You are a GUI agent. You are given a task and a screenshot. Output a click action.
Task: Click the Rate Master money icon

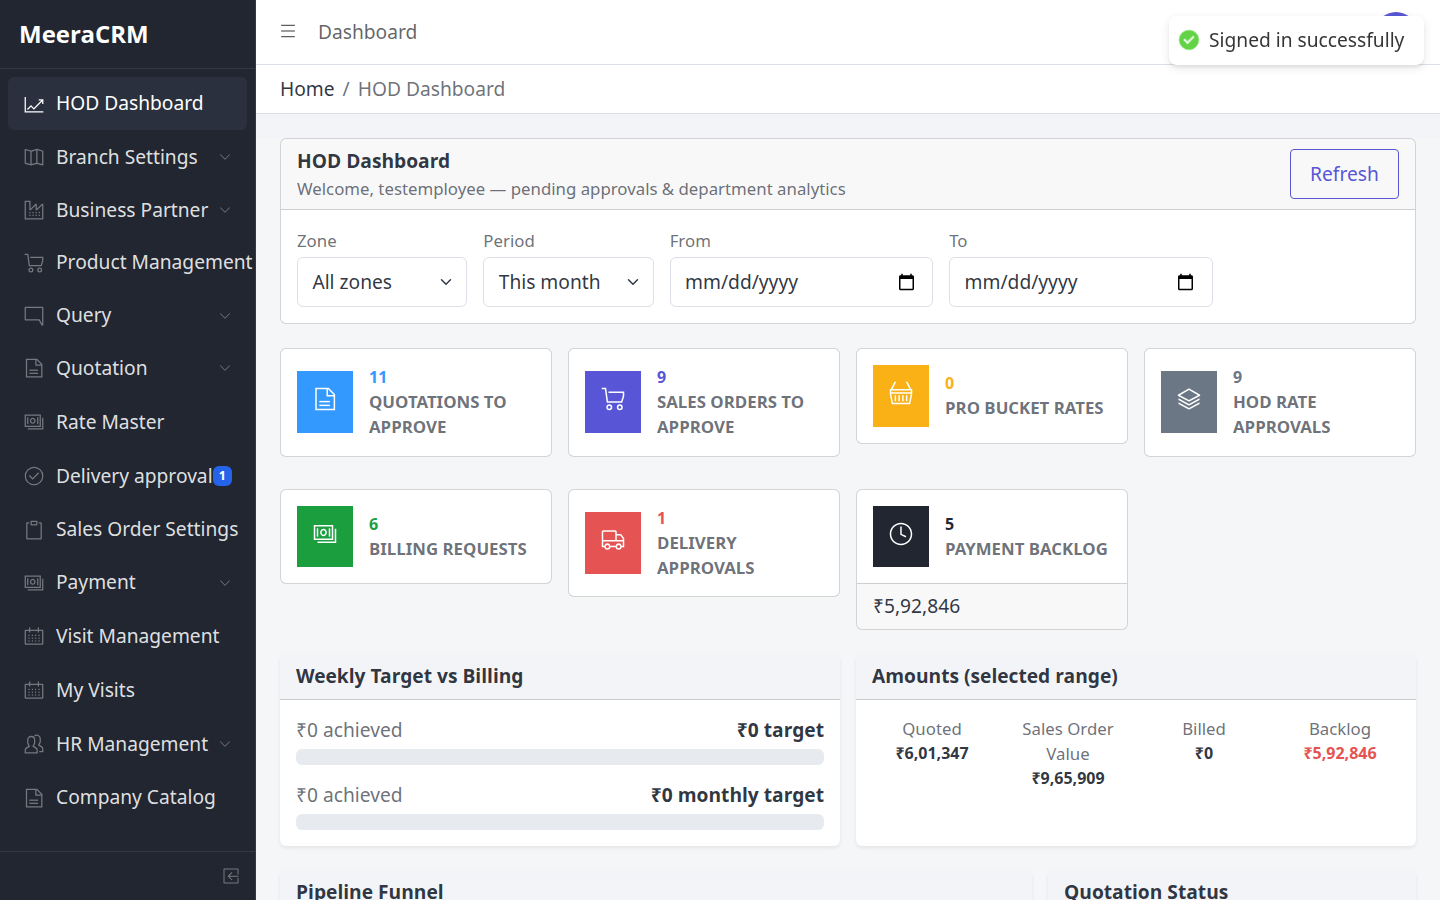point(34,422)
